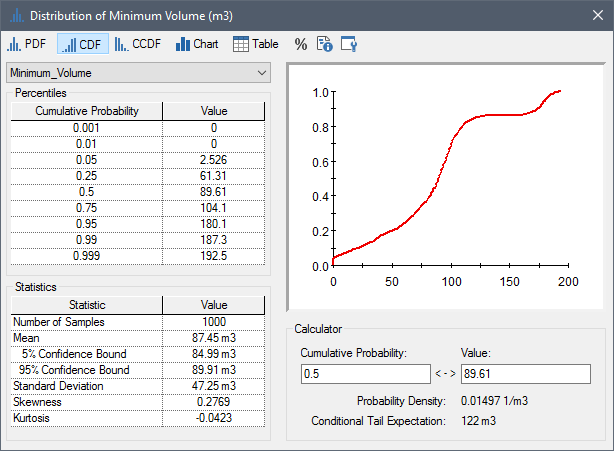Show the CCDF view

138,44
